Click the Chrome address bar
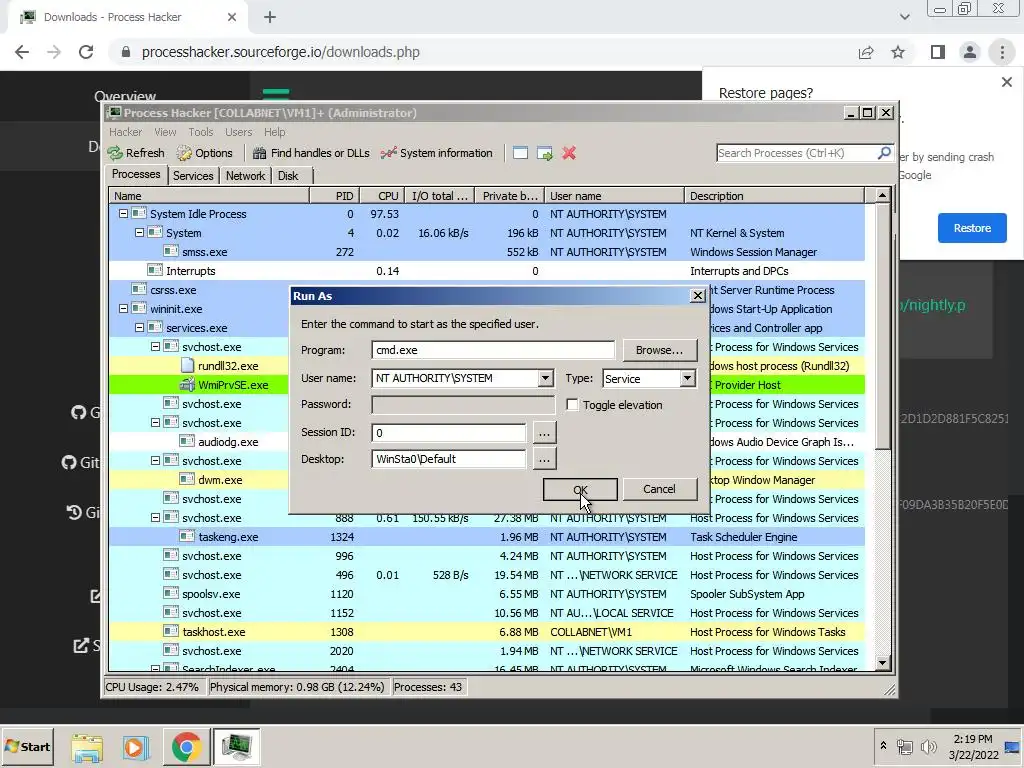 point(483,52)
